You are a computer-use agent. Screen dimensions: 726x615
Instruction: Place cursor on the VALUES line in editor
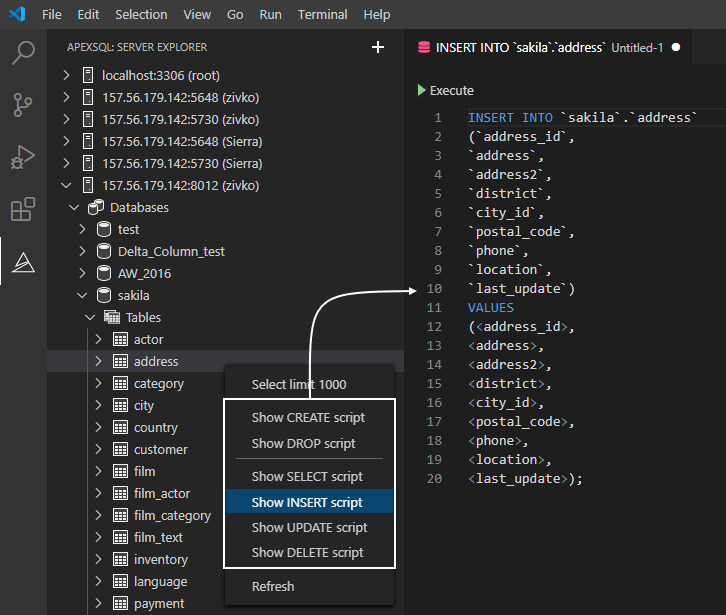tap(491, 308)
